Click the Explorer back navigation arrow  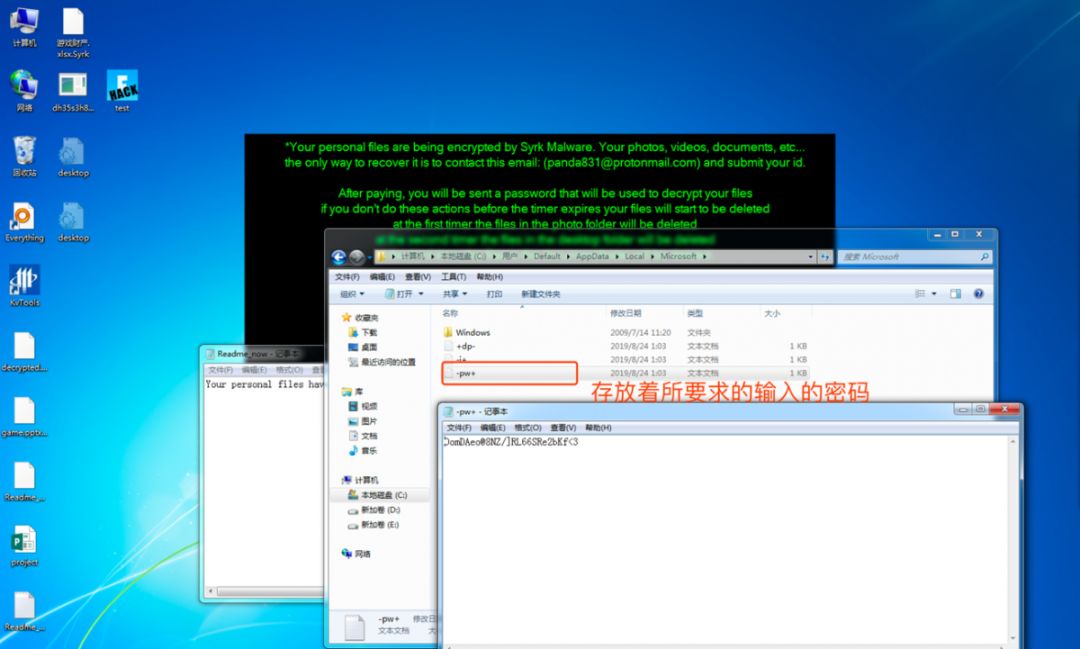click(338, 257)
